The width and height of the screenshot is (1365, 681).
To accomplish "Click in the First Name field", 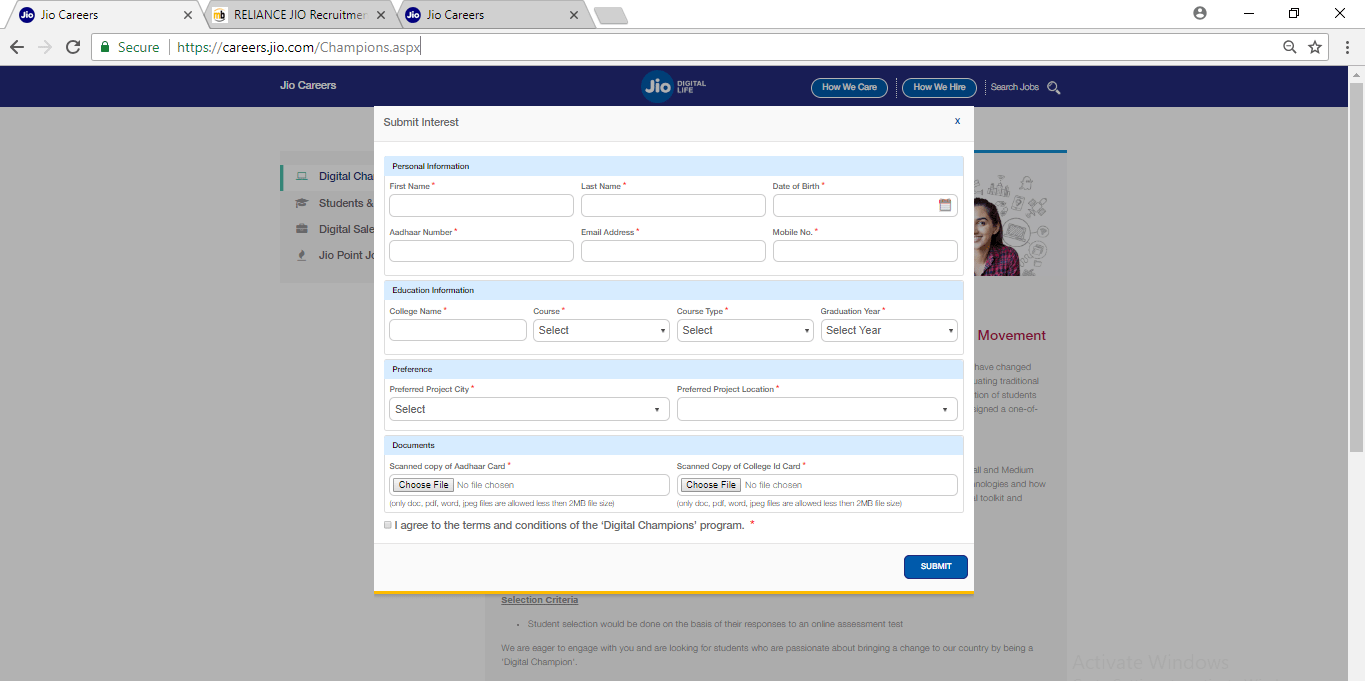I will 481,205.
